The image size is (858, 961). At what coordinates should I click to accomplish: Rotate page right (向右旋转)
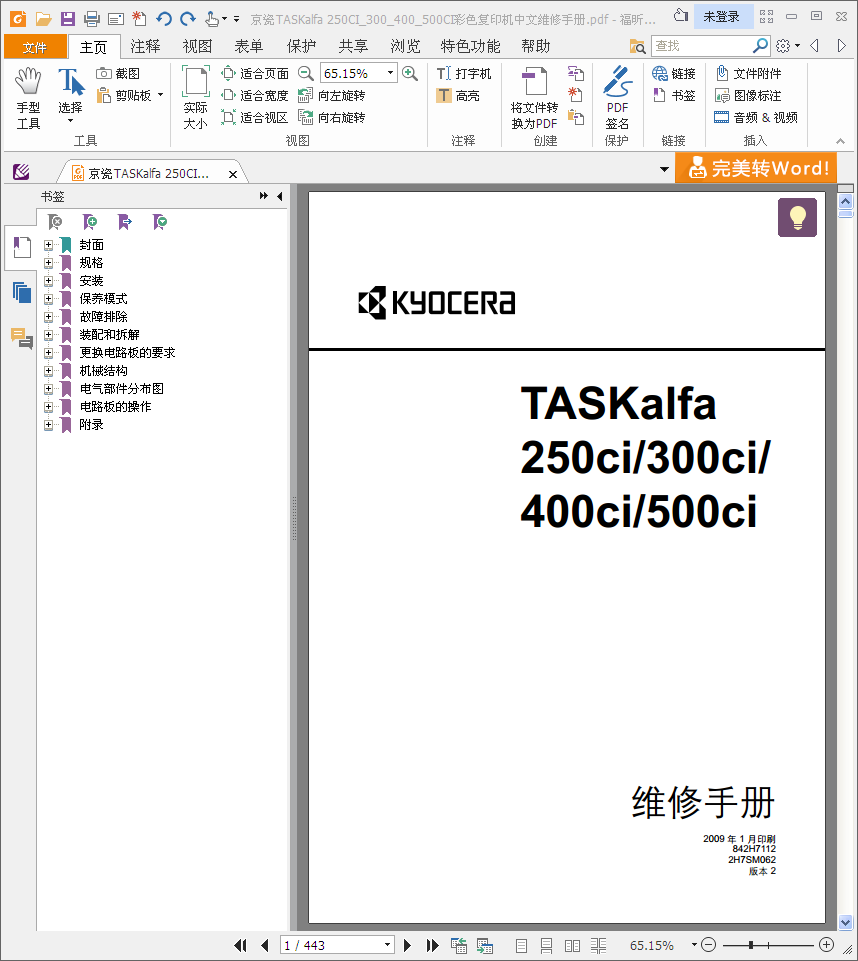coord(332,117)
